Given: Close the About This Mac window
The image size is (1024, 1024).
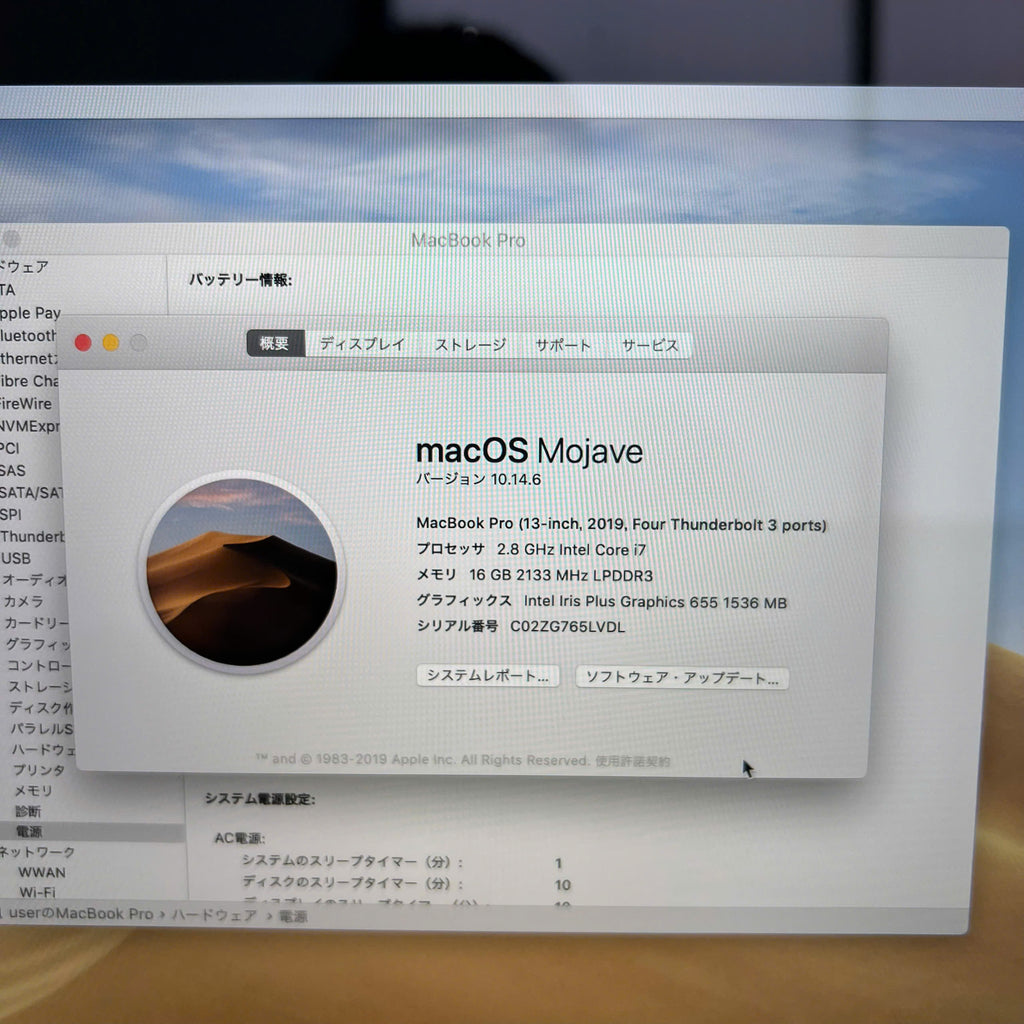Looking at the screenshot, I should 83,342.
